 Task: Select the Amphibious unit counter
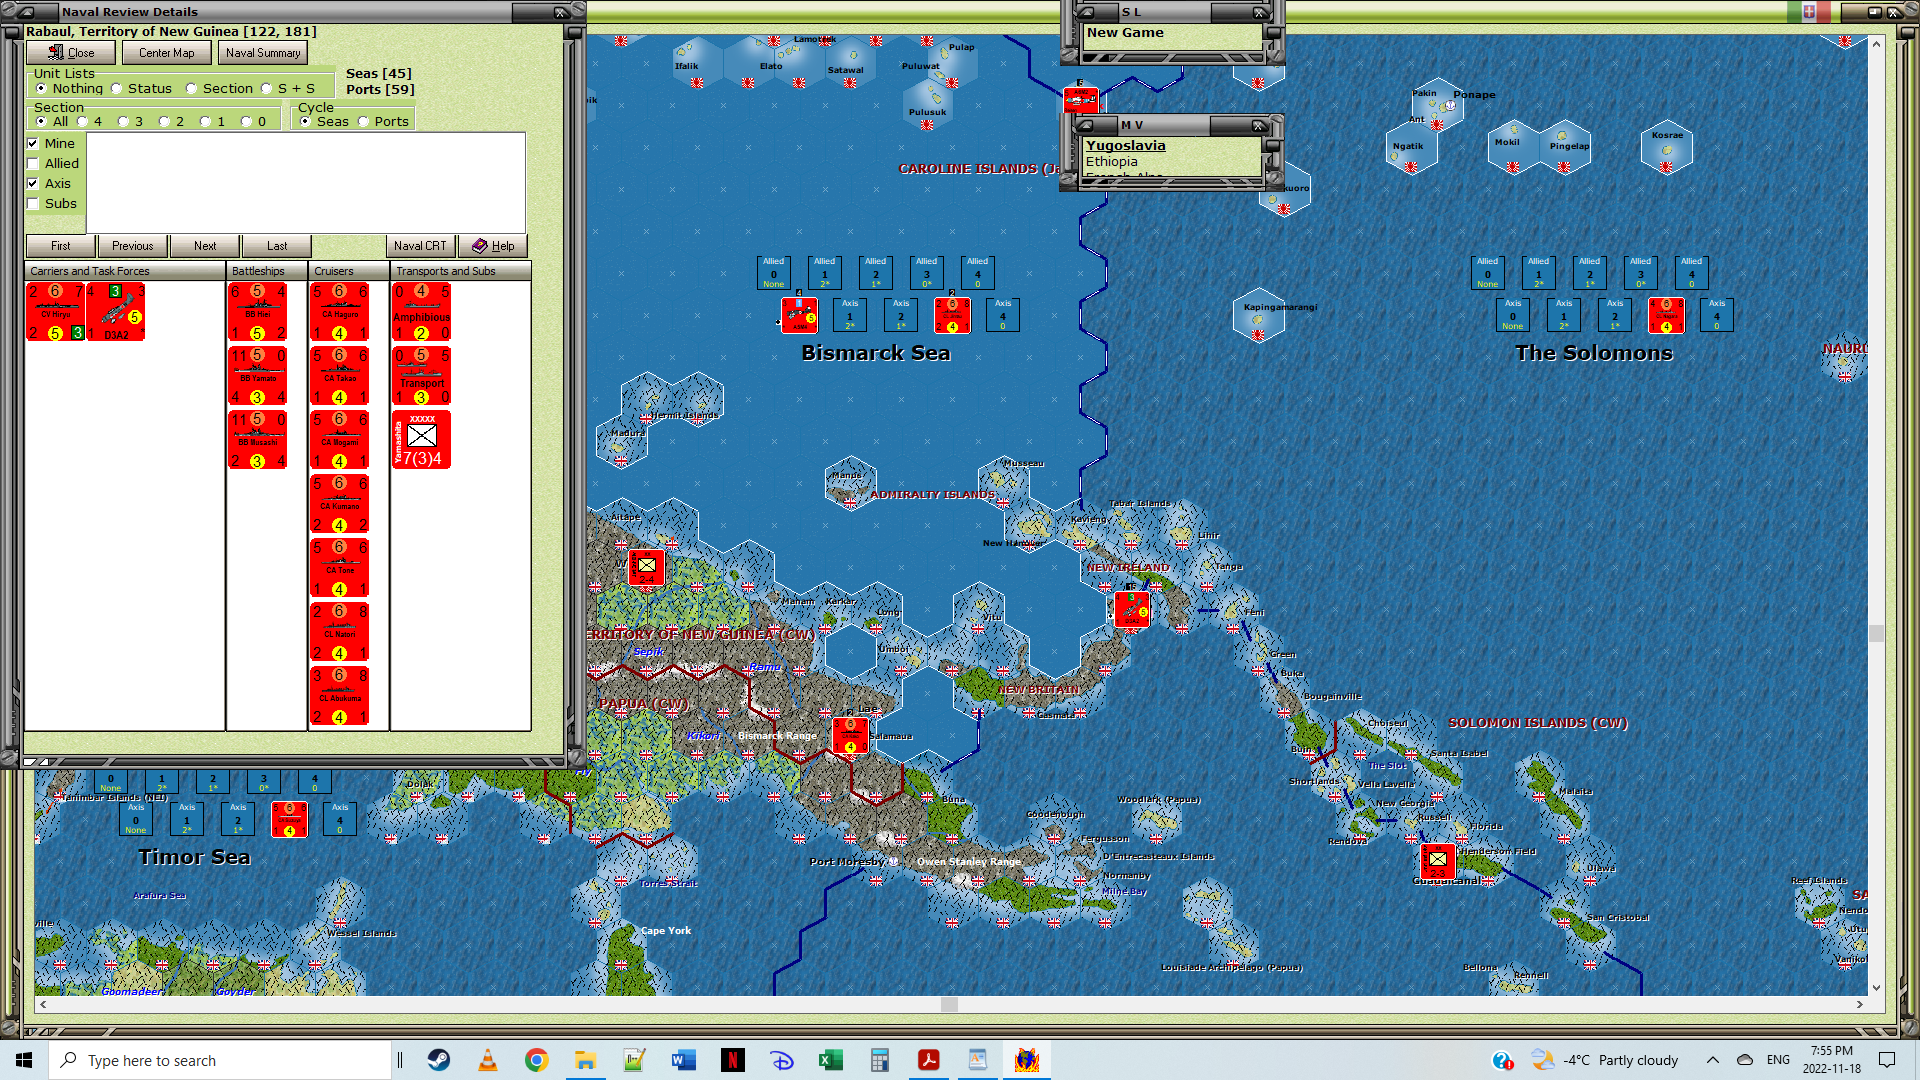[421, 312]
